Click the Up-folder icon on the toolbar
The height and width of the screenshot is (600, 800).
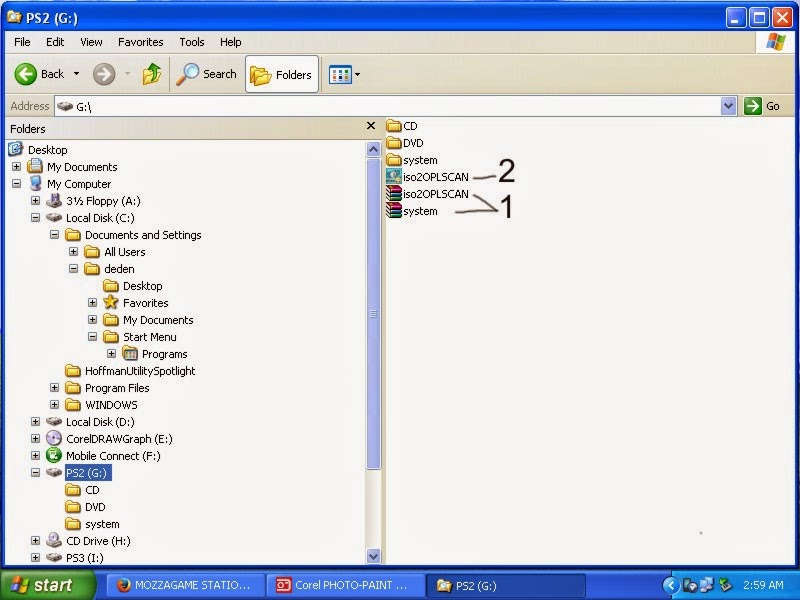[x=153, y=73]
